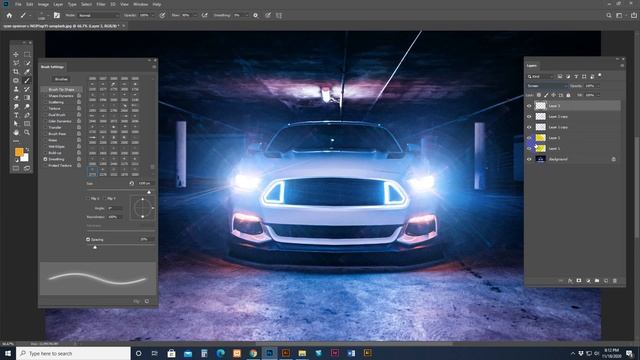Select Brush Tip Shape option
The height and width of the screenshot is (360, 640).
point(61,89)
